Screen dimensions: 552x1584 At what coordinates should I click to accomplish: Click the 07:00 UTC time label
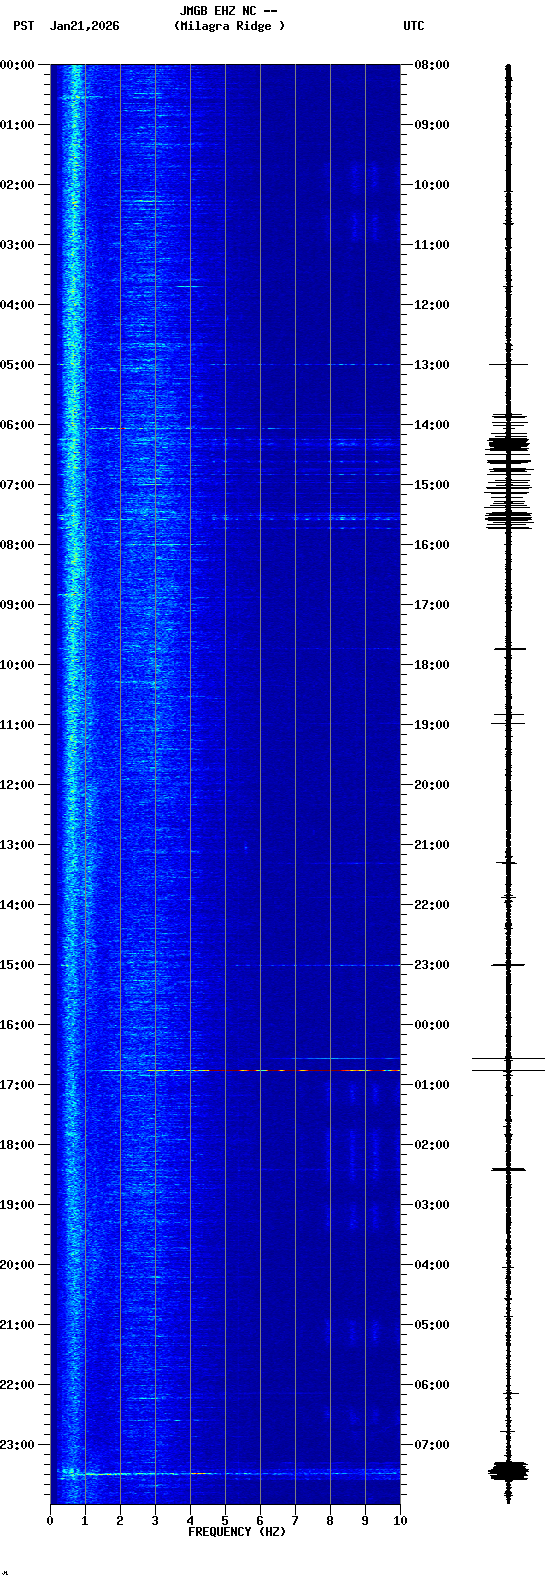(432, 1445)
